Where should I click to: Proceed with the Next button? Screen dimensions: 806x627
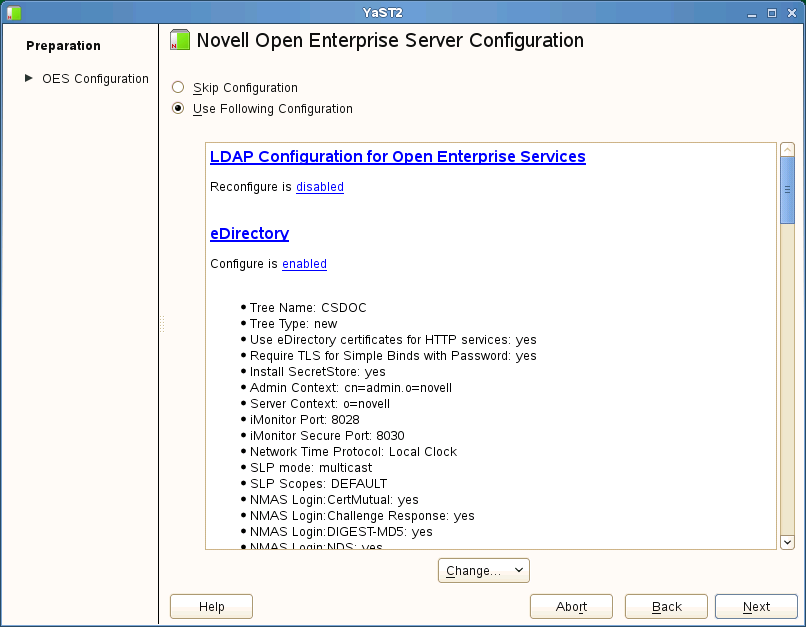click(756, 606)
